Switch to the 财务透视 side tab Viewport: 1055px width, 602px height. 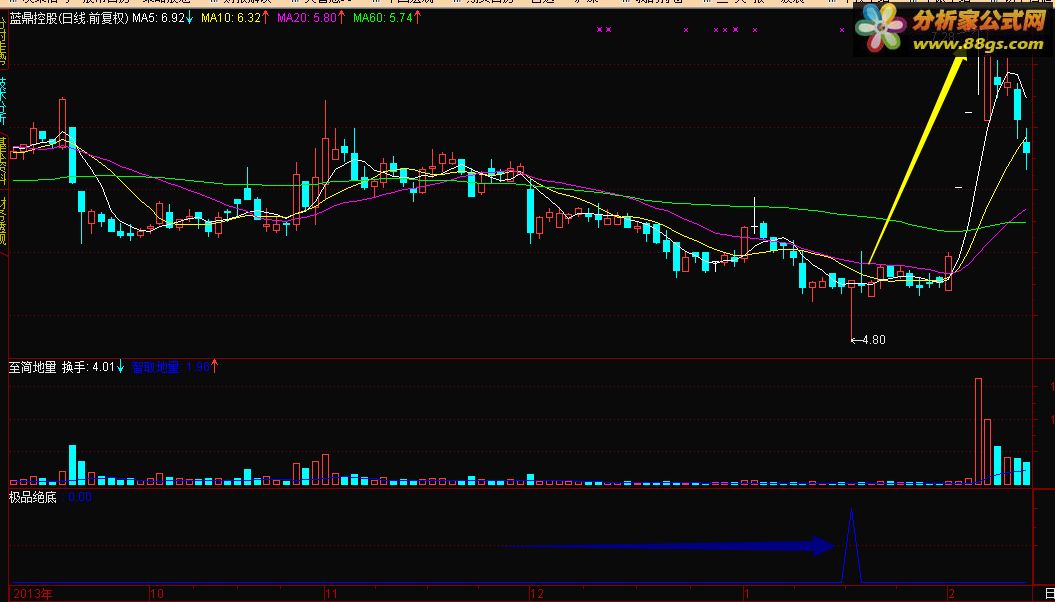click(3, 222)
